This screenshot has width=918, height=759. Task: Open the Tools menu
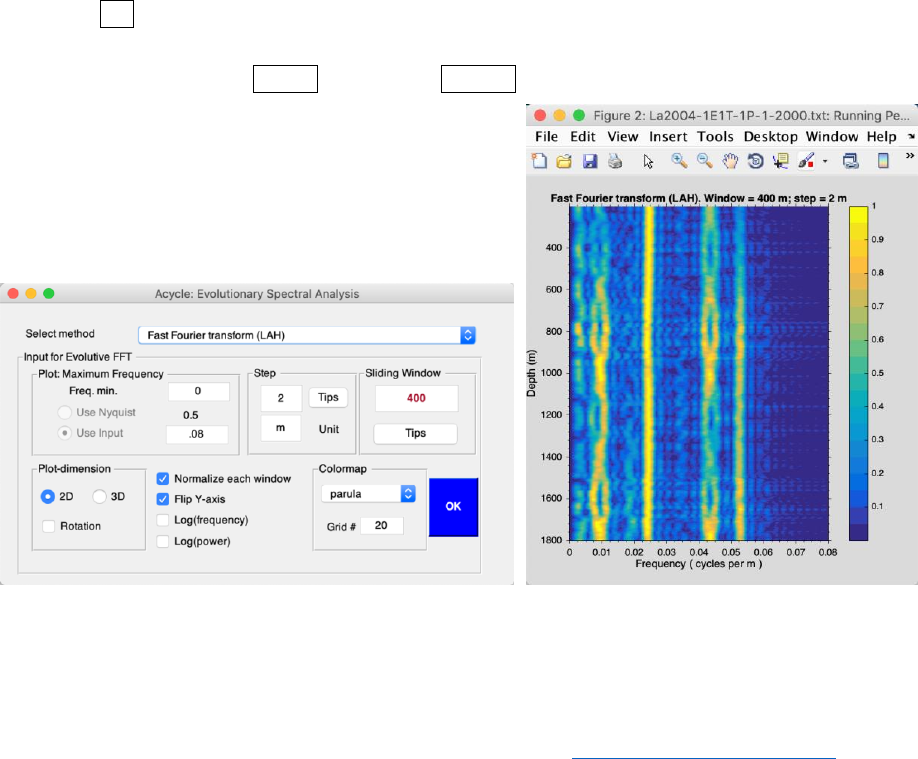(715, 136)
